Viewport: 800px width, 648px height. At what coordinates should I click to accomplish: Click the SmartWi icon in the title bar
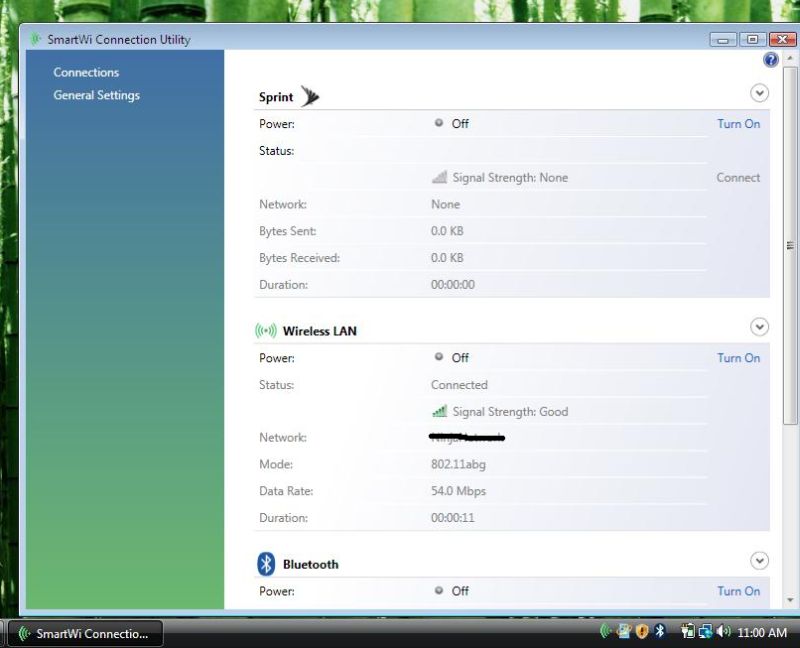click(x=35, y=39)
